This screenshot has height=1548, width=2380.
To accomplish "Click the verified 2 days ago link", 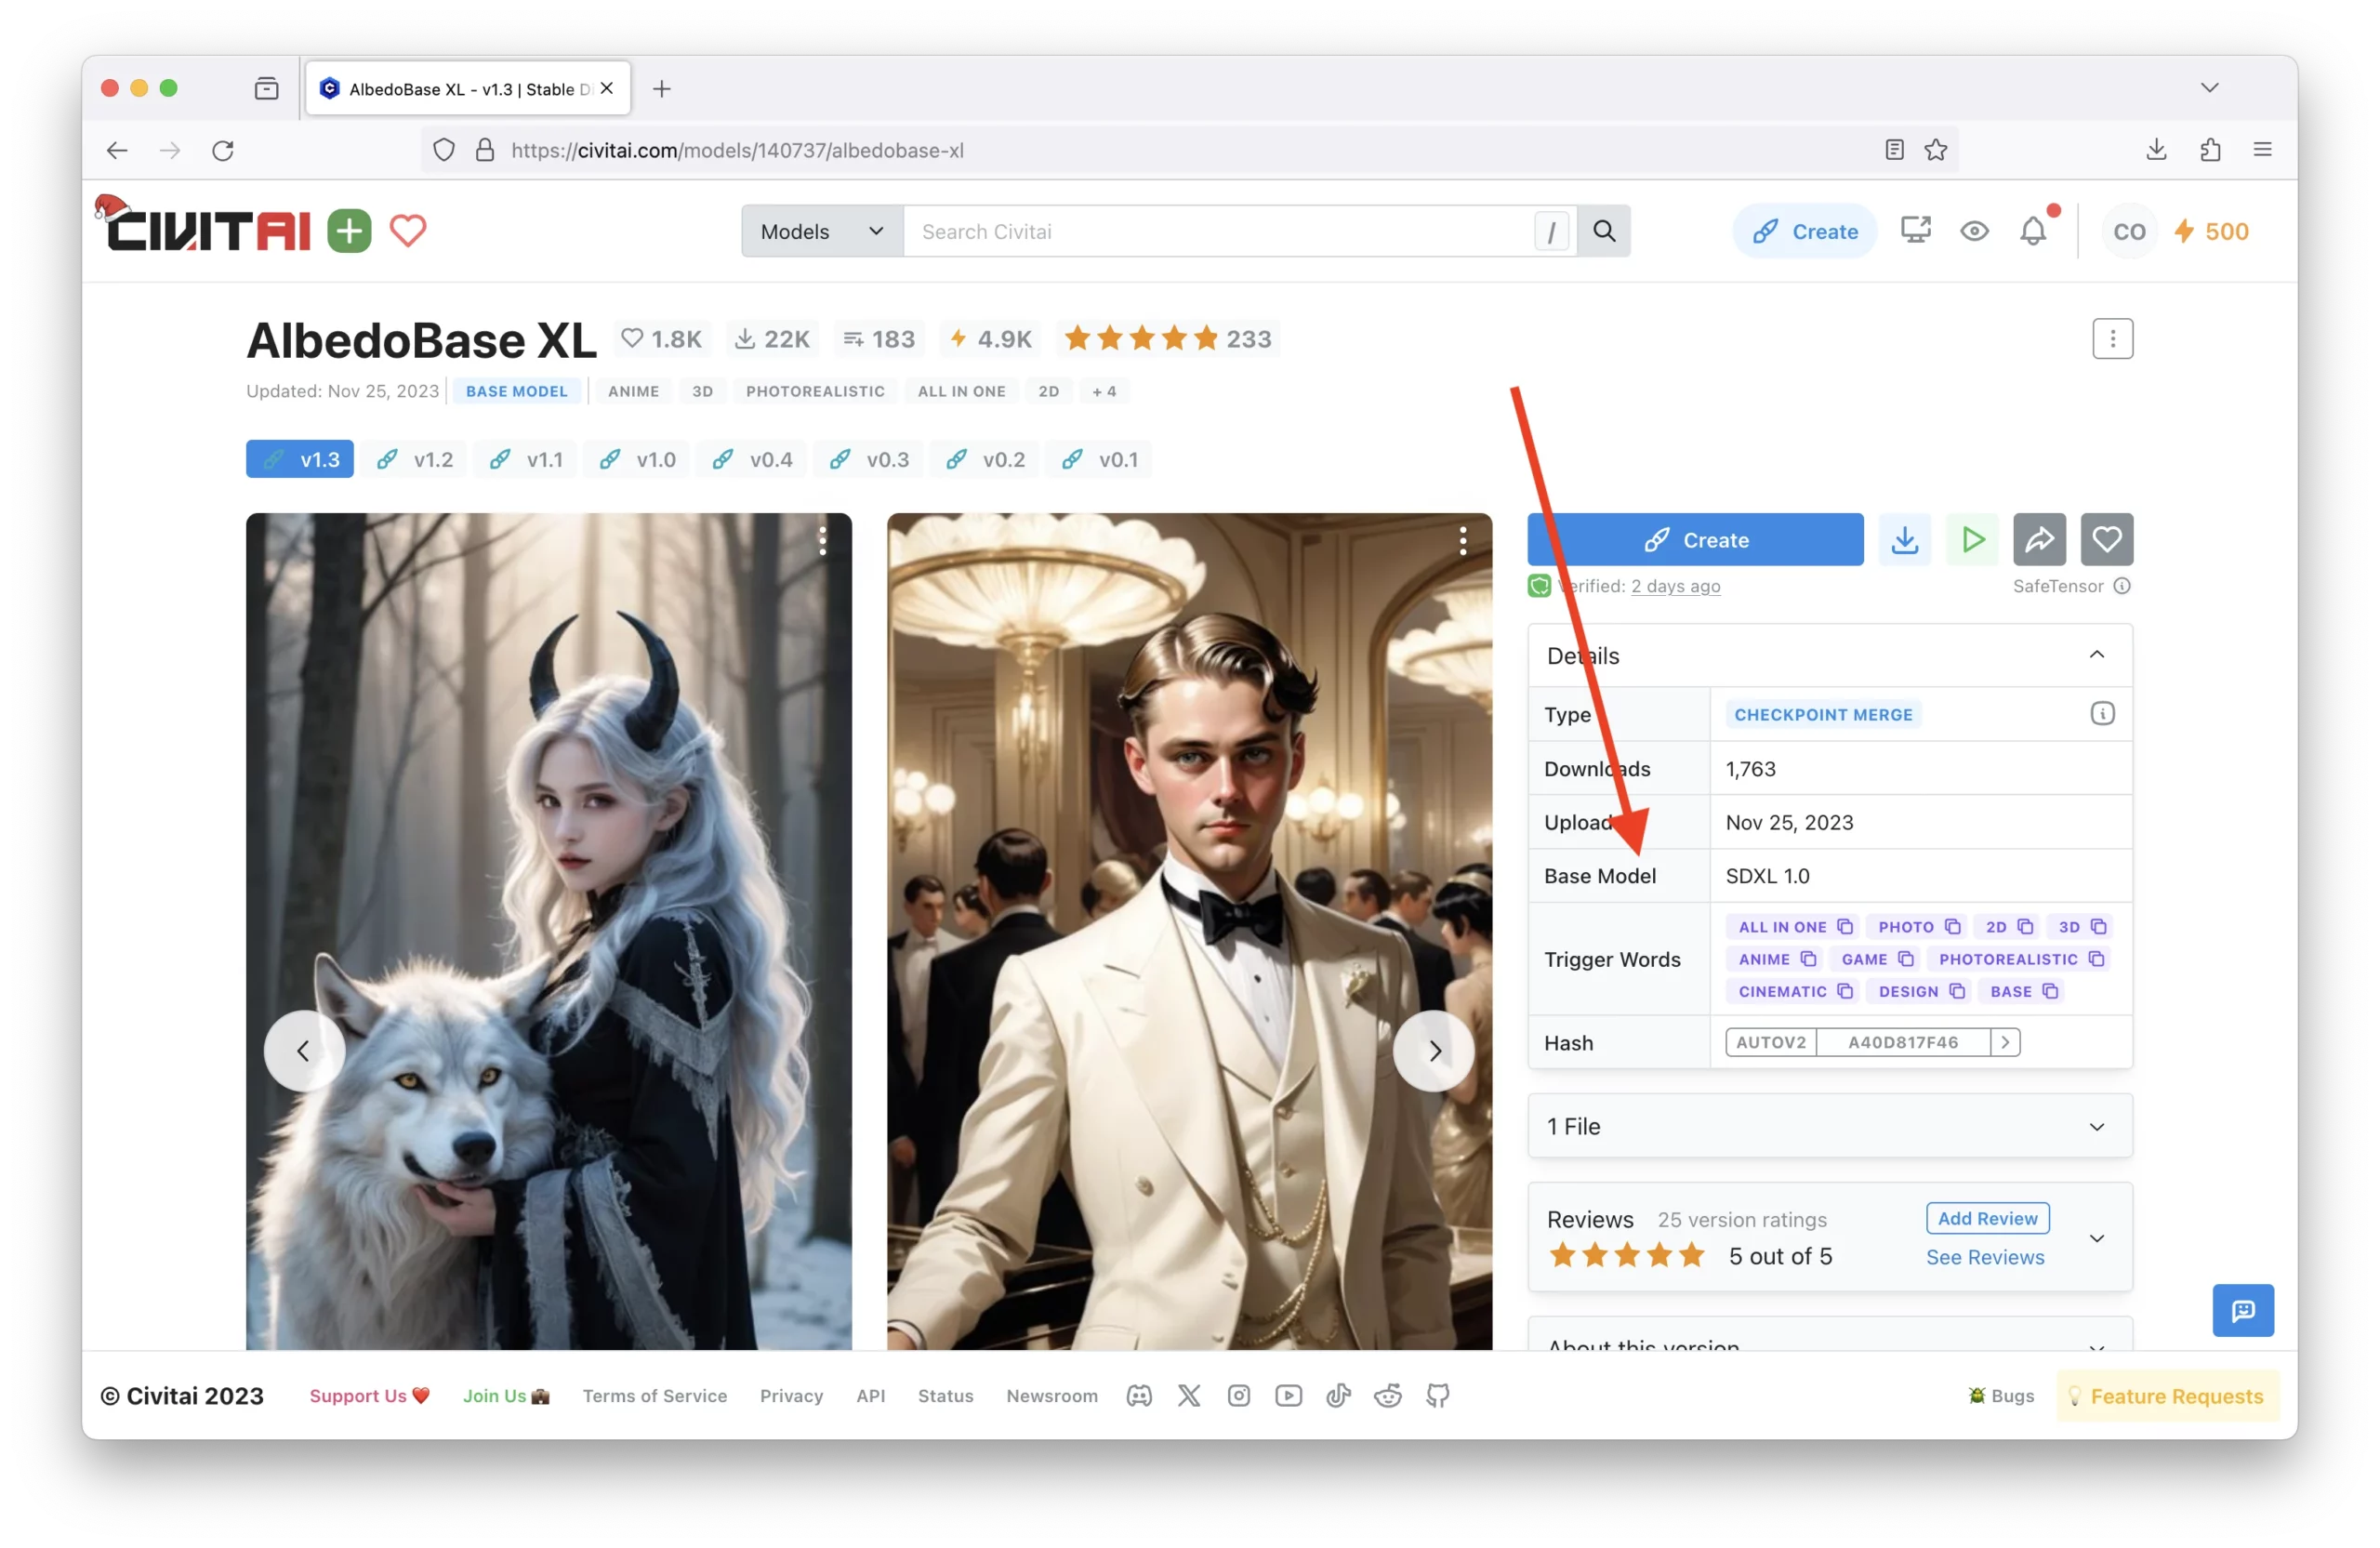I will click(x=1675, y=586).
